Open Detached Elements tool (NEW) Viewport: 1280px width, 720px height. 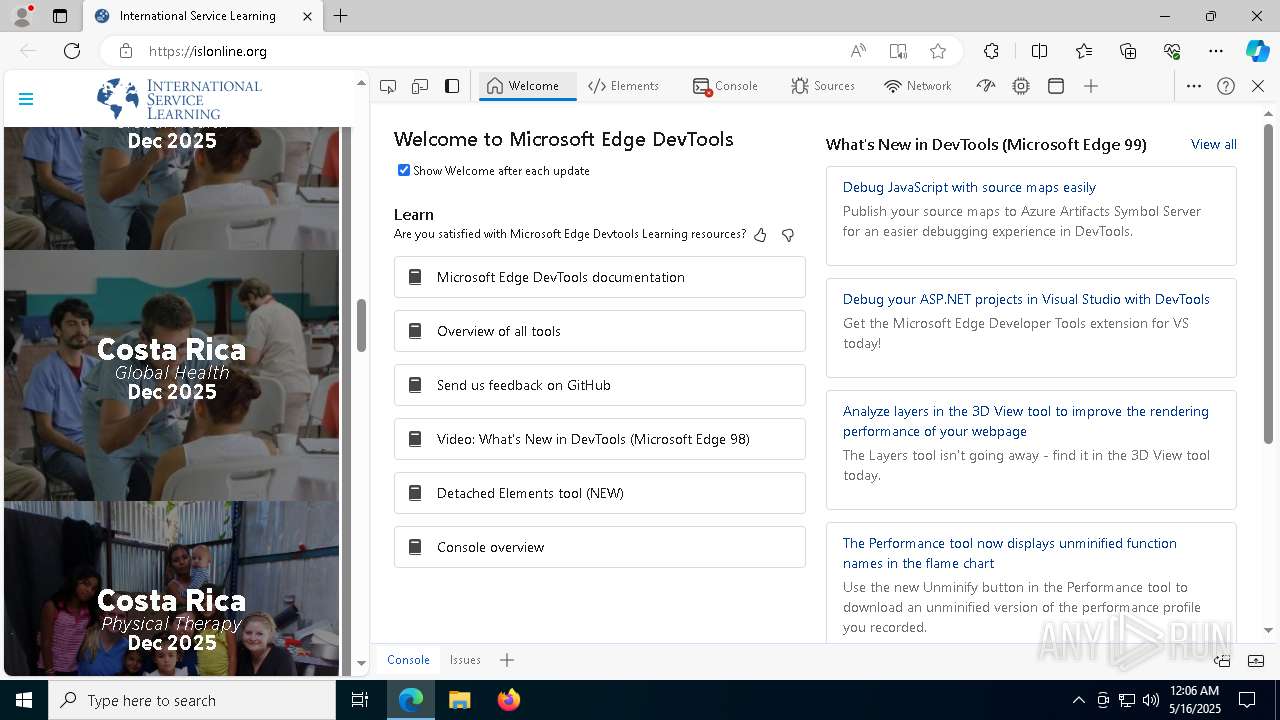pos(599,493)
